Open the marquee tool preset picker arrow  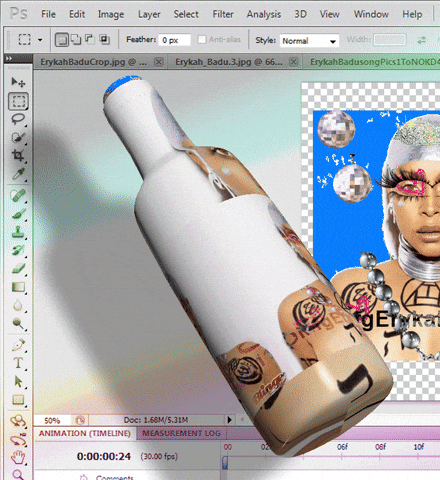click(40, 40)
